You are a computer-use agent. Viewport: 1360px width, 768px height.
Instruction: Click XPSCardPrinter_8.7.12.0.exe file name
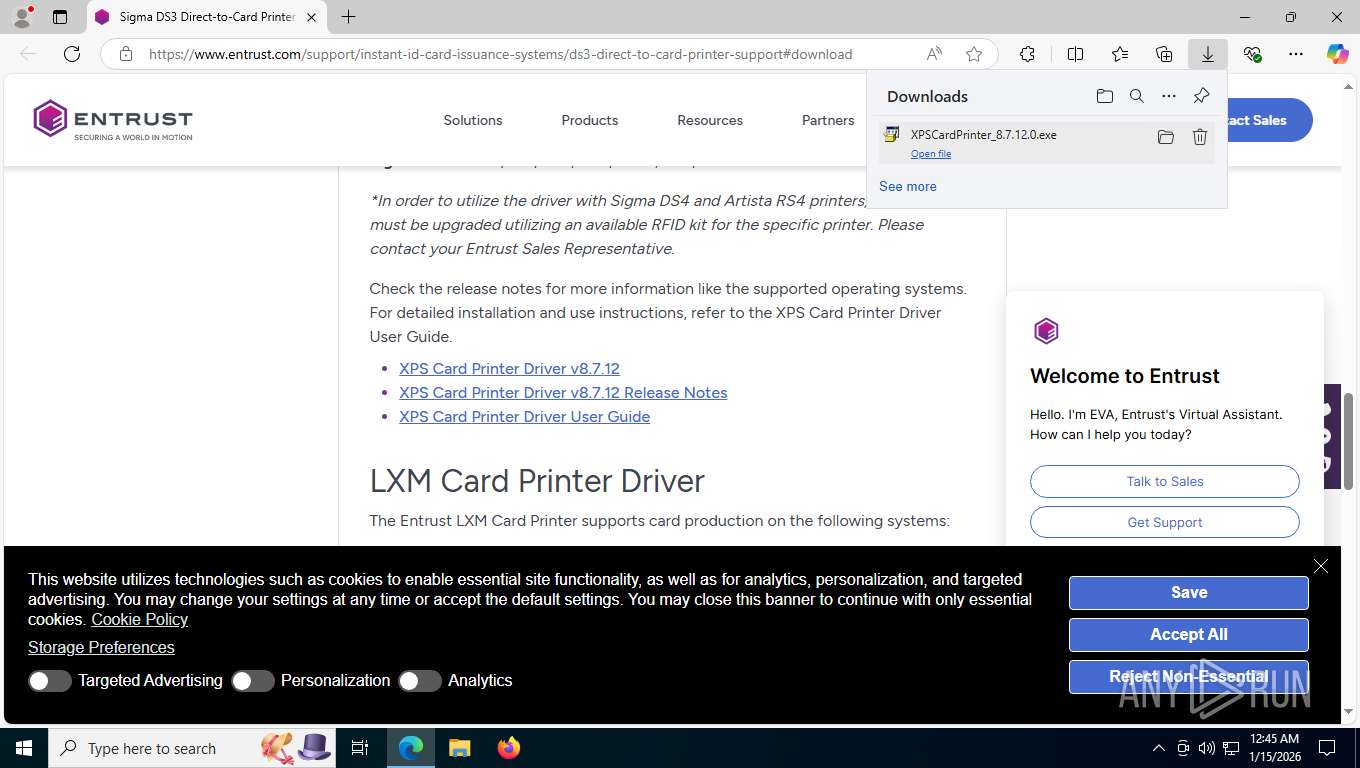tap(983, 134)
